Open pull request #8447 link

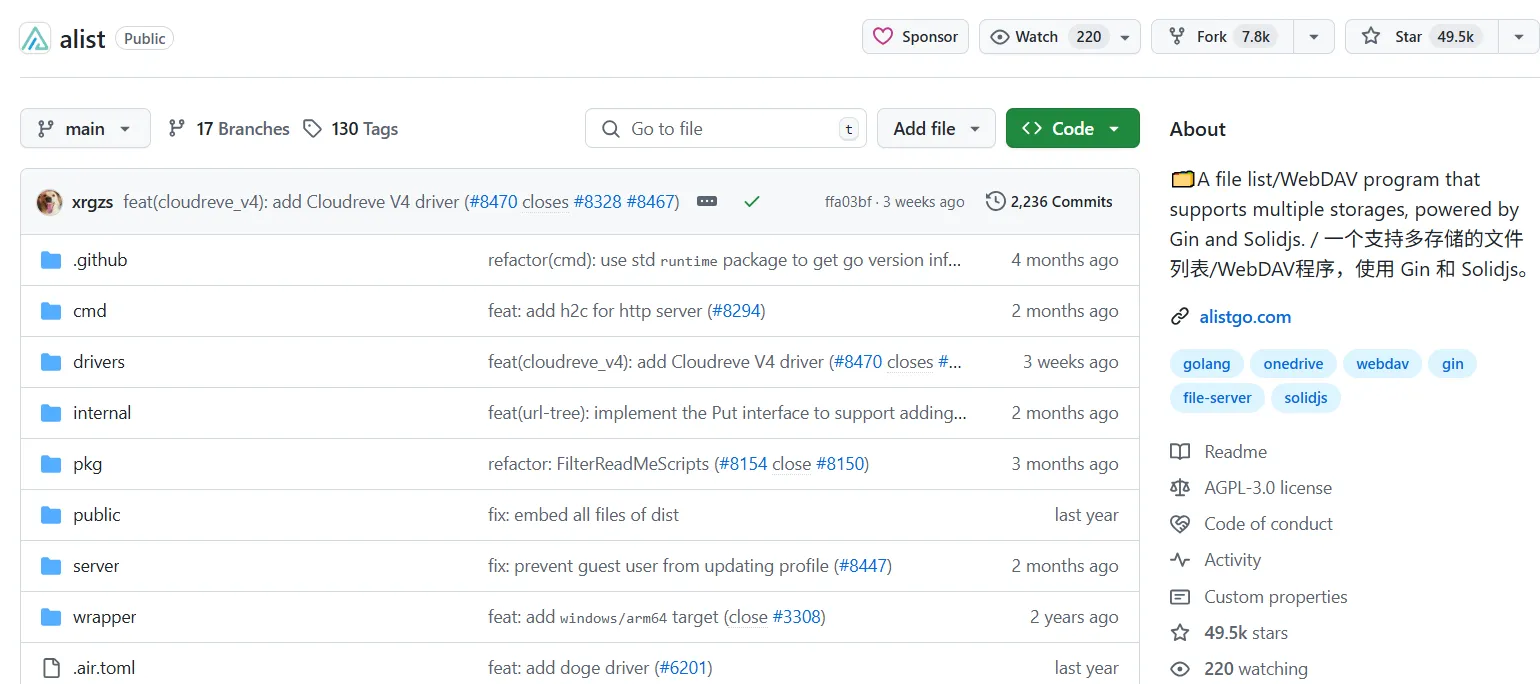[x=863, y=566]
